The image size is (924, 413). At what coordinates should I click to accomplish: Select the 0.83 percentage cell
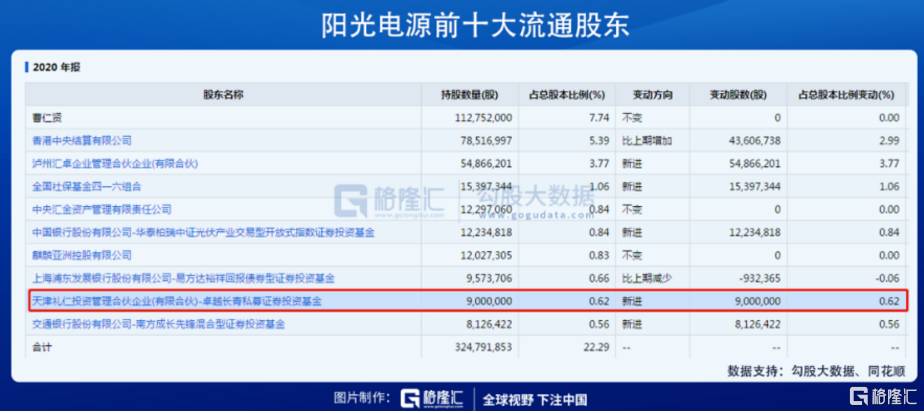599,256
